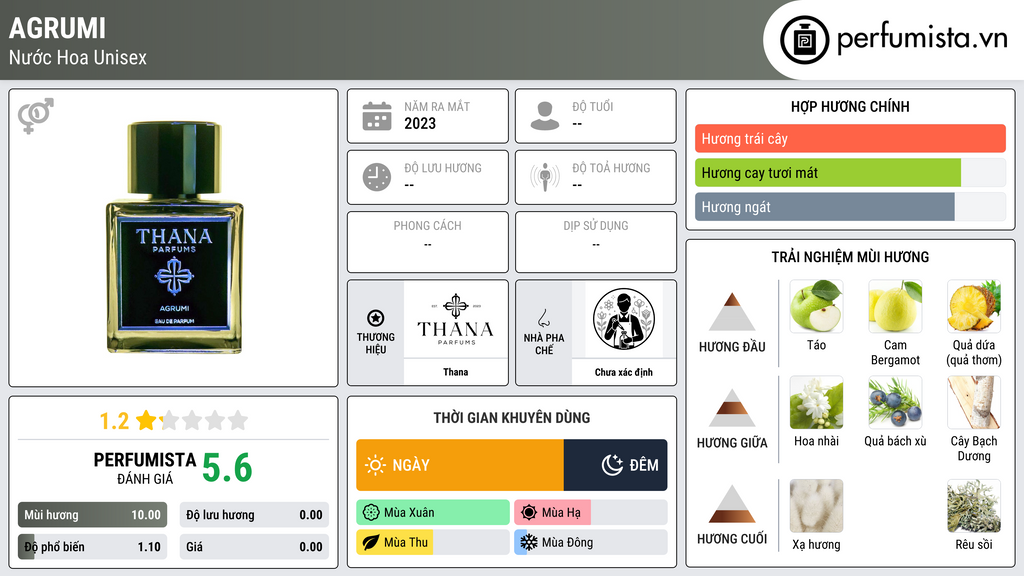Click the Hương giữa pyramid icon
The image size is (1024, 576).
pyautogui.click(x=732, y=408)
